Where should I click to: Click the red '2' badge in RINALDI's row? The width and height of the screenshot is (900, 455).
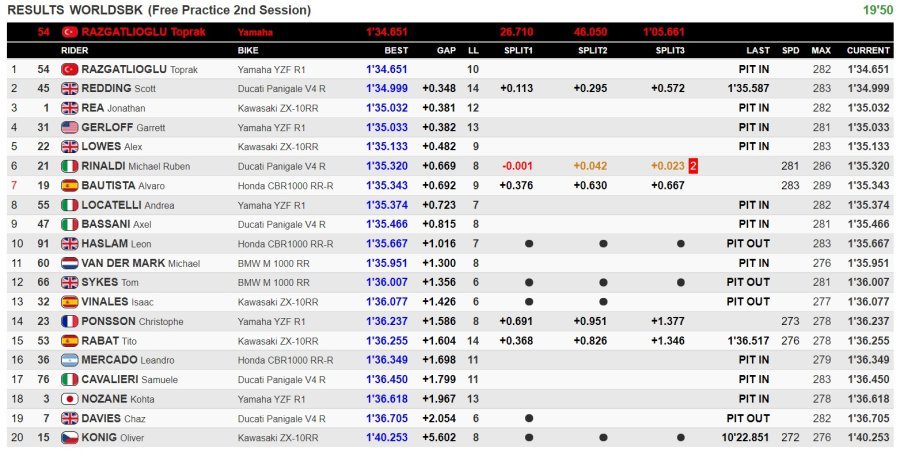693,166
